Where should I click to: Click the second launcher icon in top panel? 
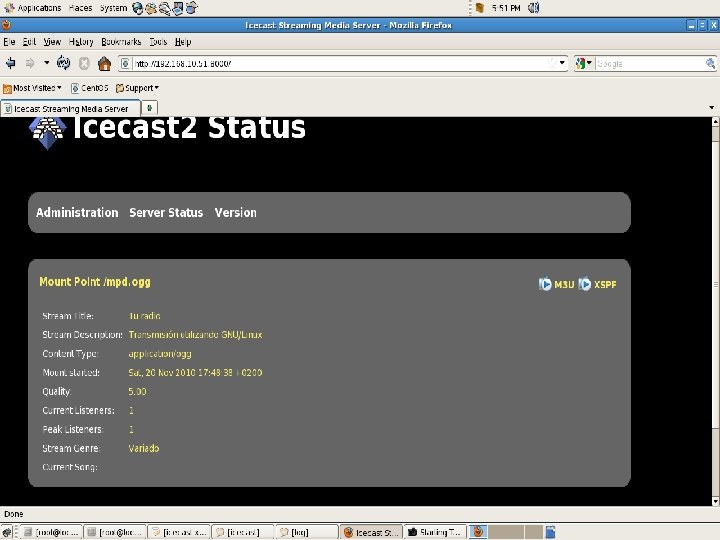tap(151, 8)
